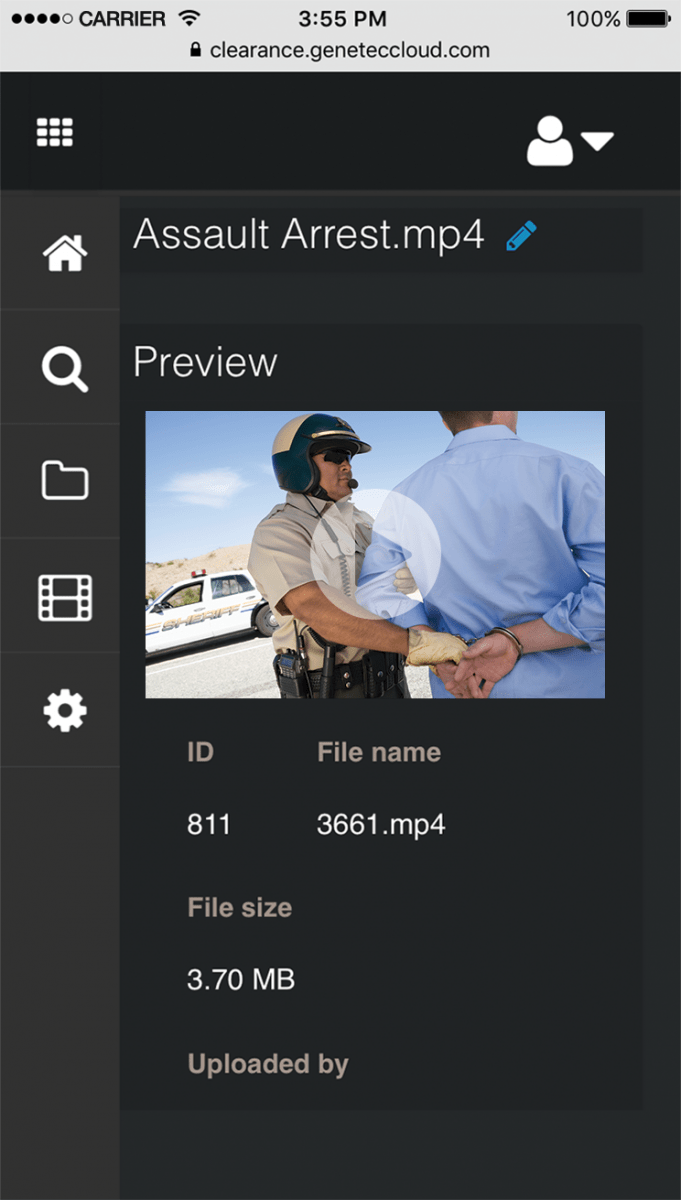Click the user profile avatar icon
Viewport: 681px width, 1200px height.
(x=549, y=141)
